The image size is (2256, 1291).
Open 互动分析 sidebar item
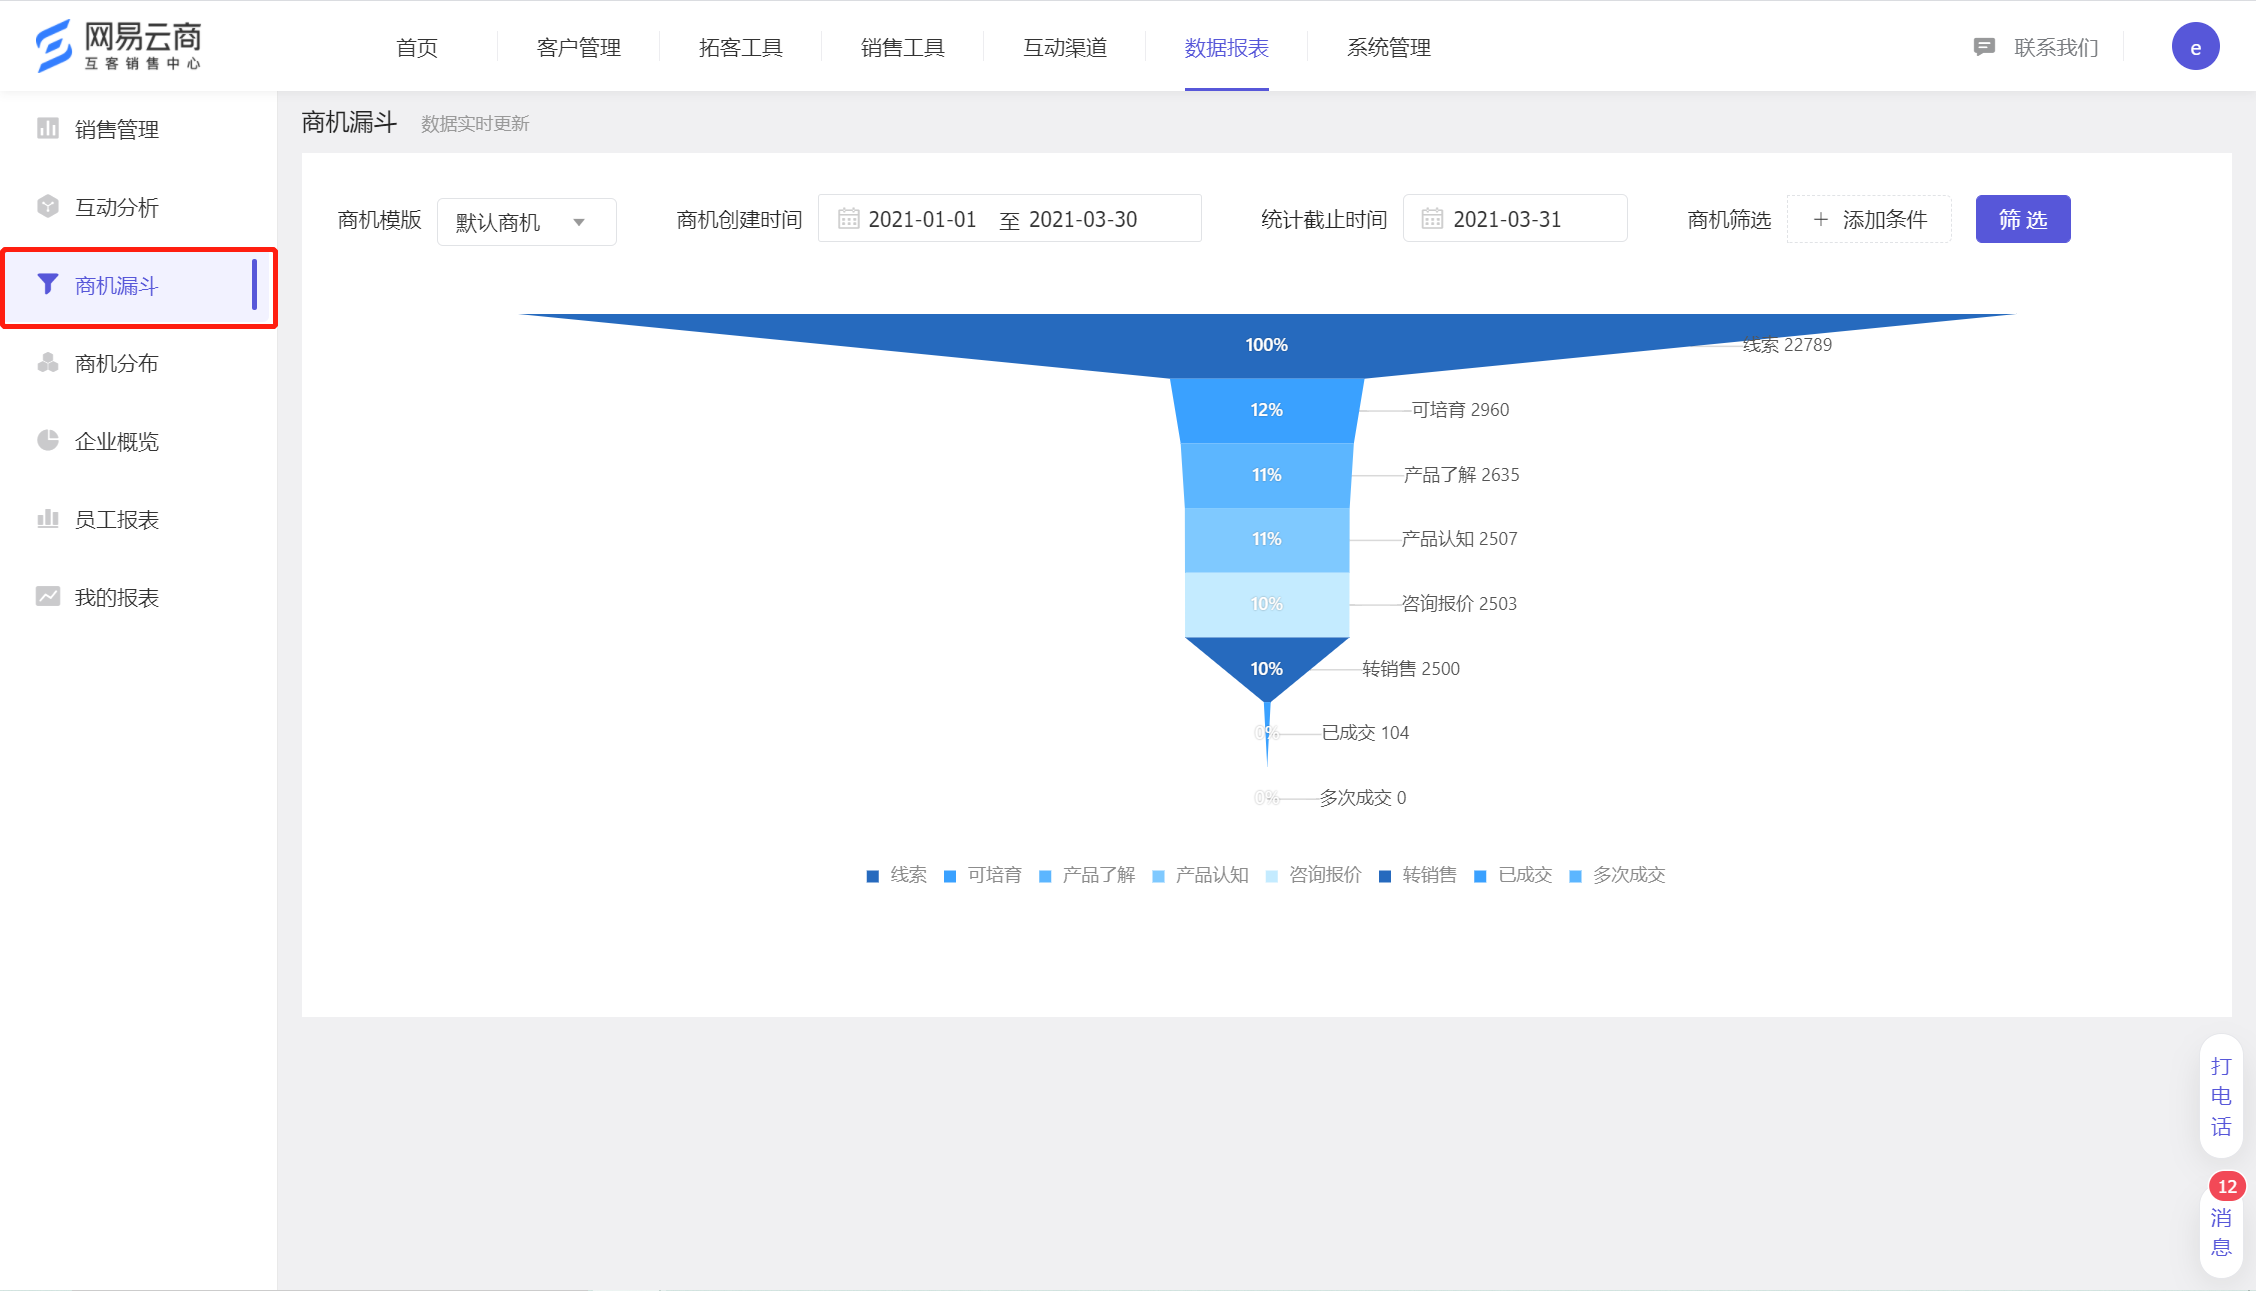pos(138,207)
